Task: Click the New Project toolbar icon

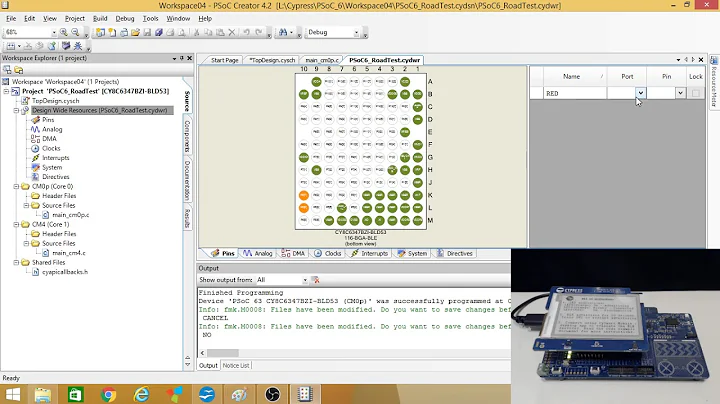Action: coord(100,32)
